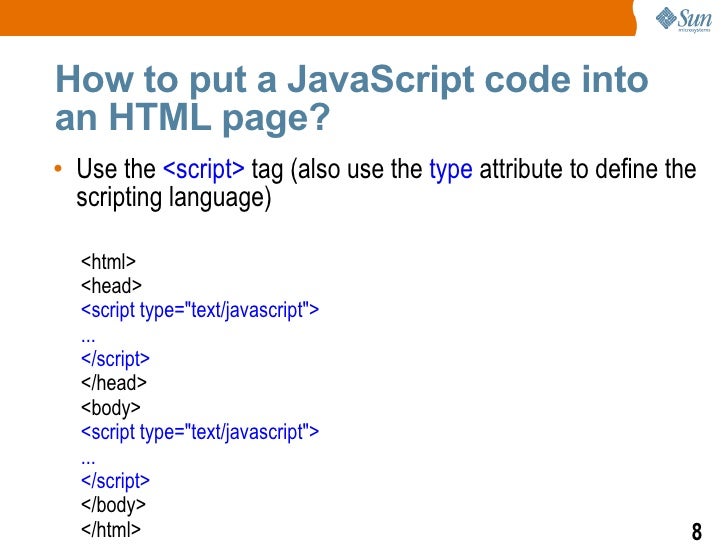Select the blue 'type' word in the bullet
728x546 pixels.
click(x=450, y=170)
